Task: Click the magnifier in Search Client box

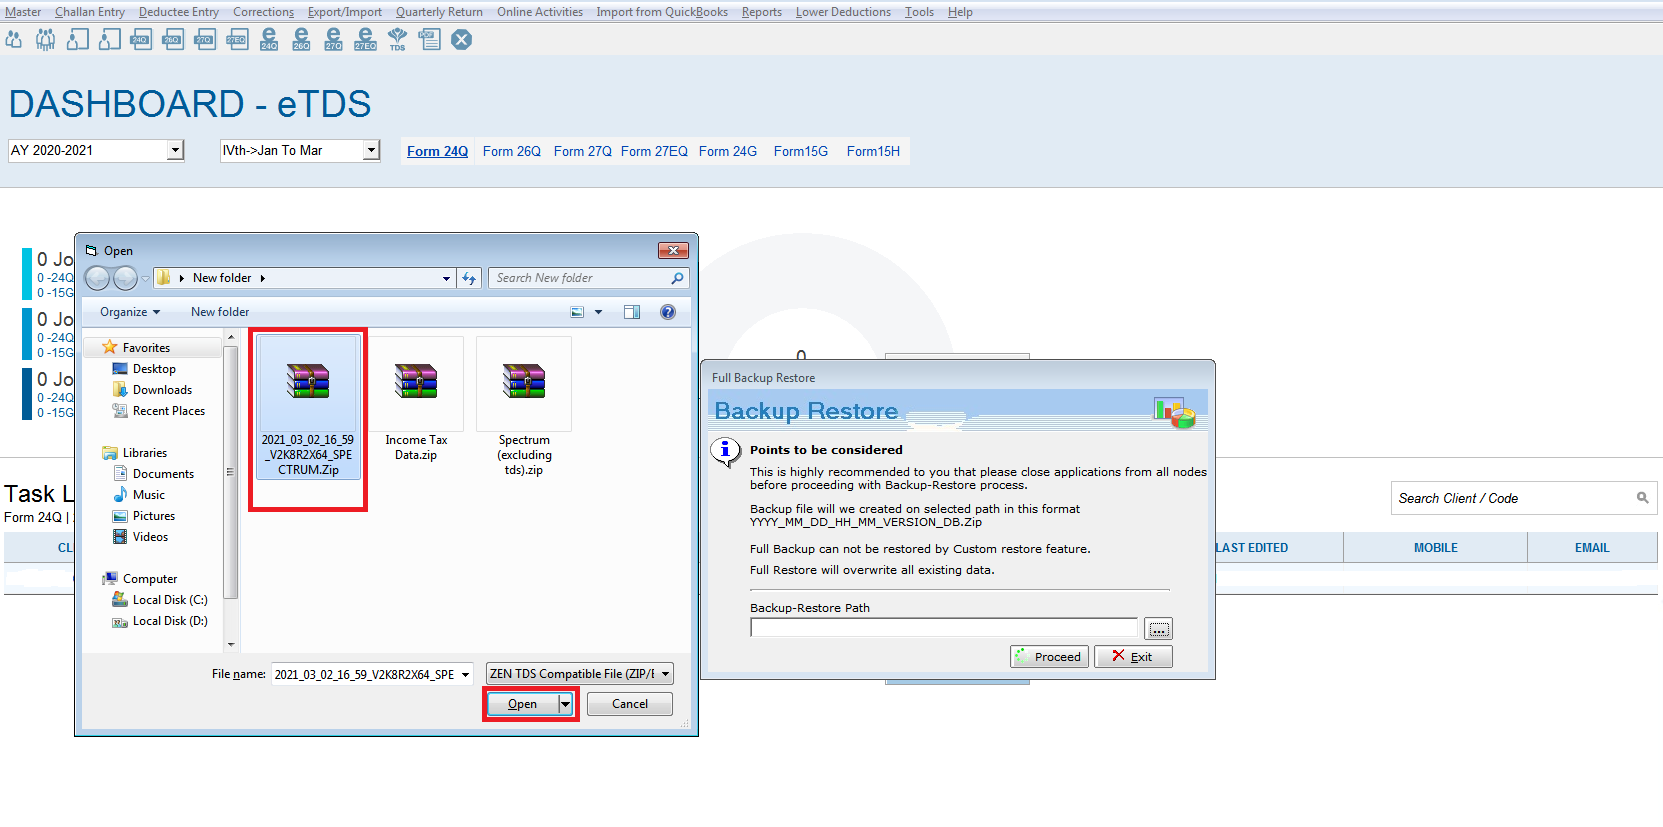Action: click(x=1642, y=498)
